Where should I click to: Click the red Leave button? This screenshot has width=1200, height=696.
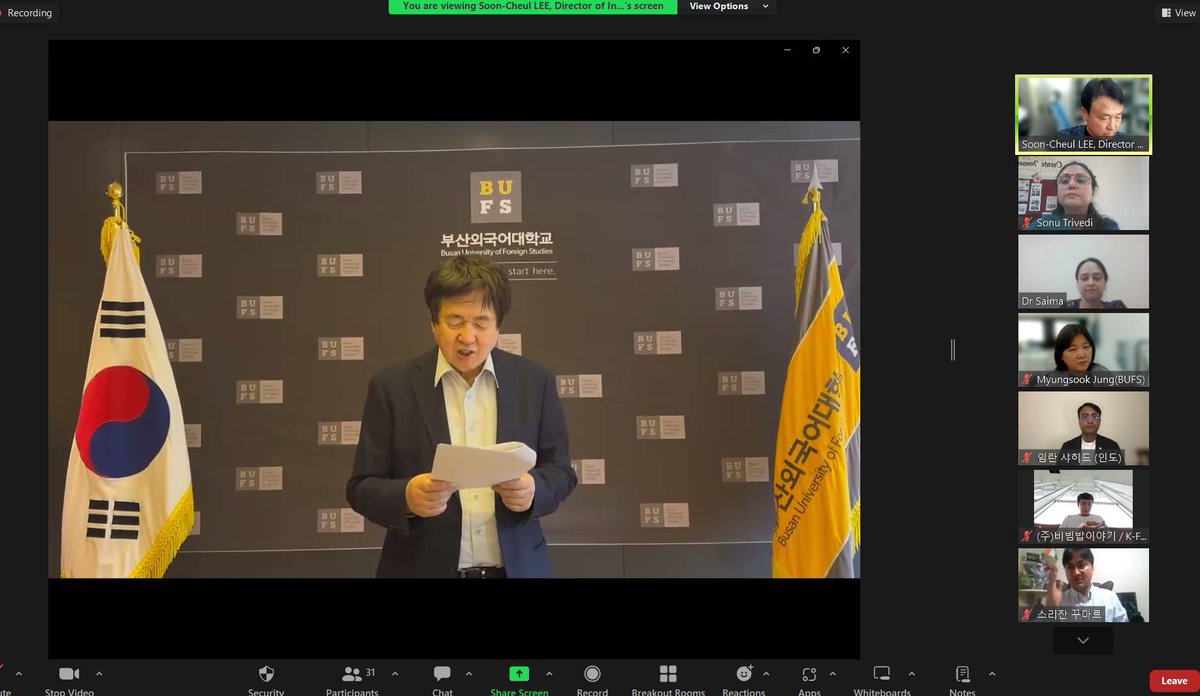point(1174,681)
